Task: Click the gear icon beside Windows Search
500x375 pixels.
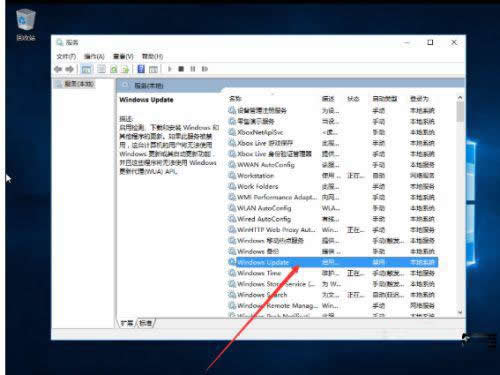Action: [x=232, y=294]
